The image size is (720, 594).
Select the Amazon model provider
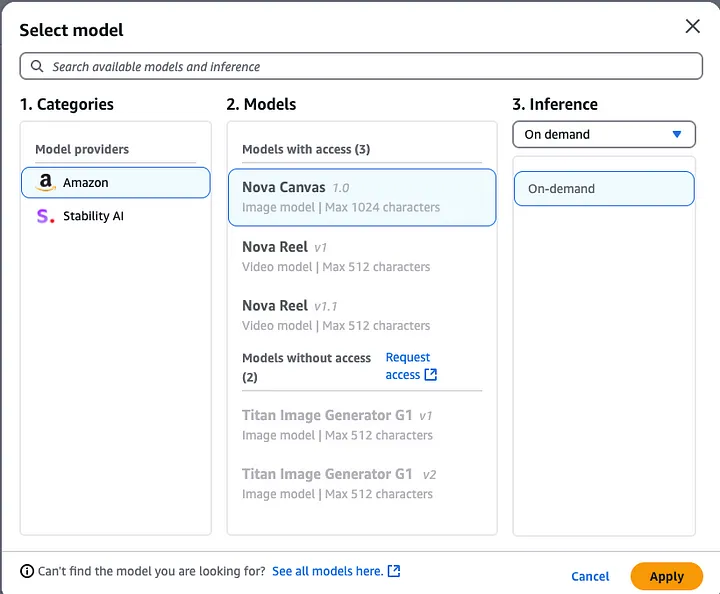pyautogui.click(x=116, y=183)
